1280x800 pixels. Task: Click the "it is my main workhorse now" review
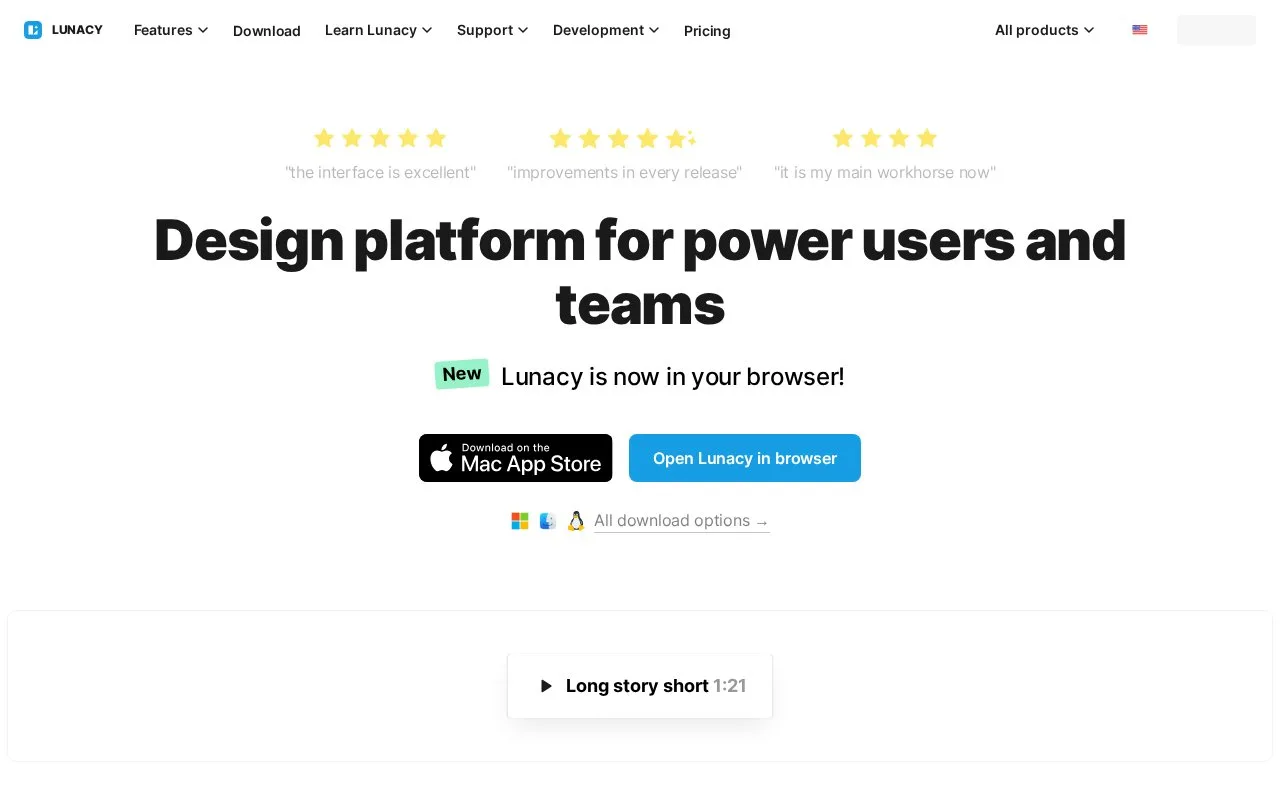tap(885, 172)
